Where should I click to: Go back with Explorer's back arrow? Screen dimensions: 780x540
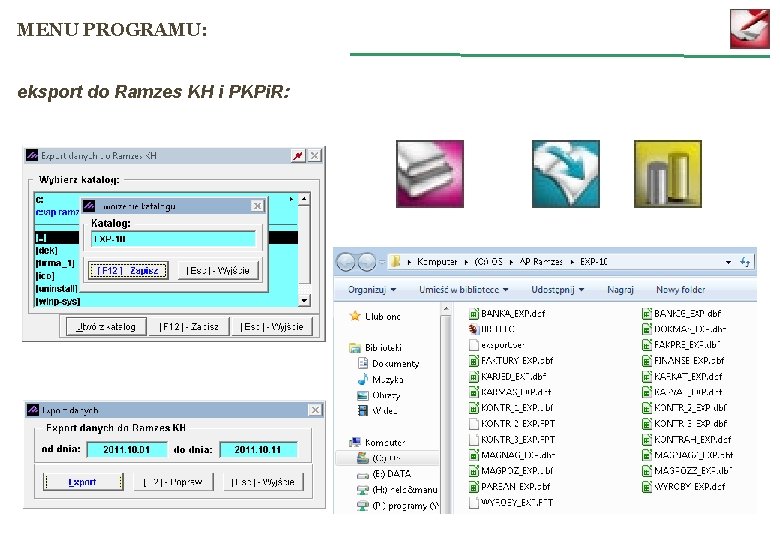tap(346, 262)
